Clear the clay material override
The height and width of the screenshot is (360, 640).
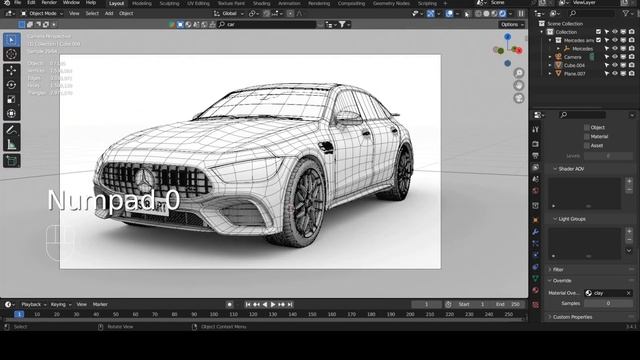[629, 293]
